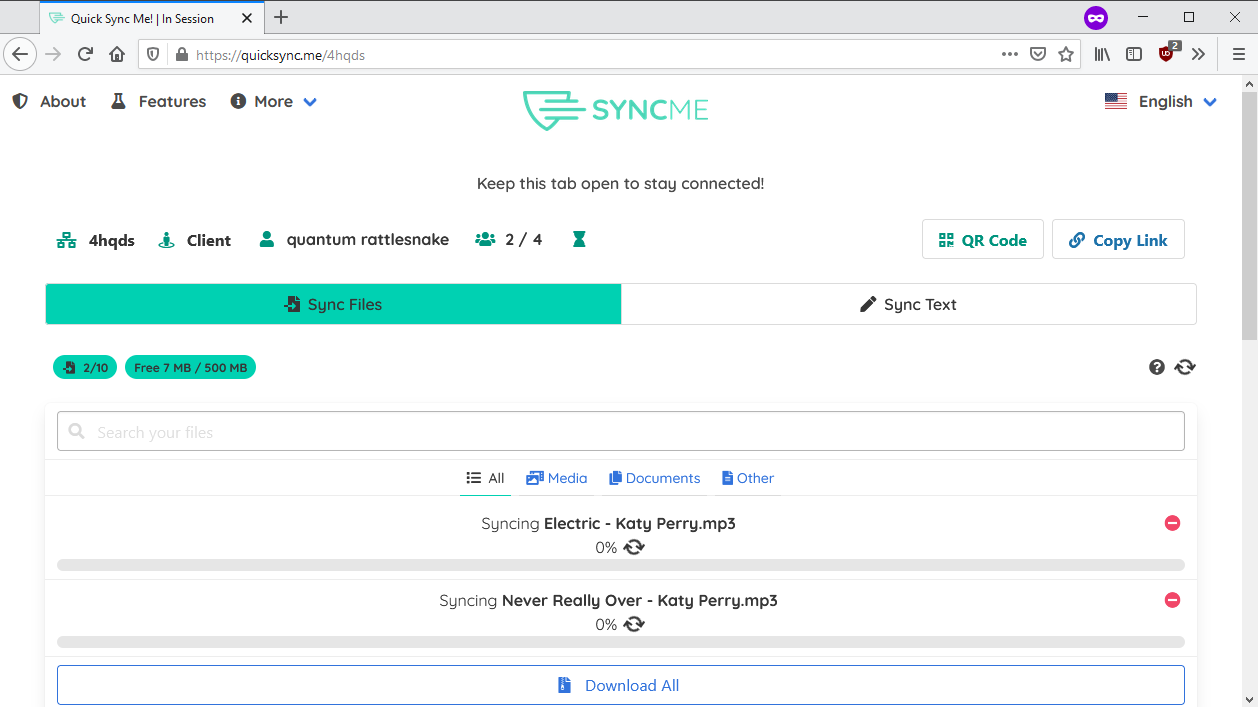Click the Copy Link button
Image resolution: width=1258 pixels, height=707 pixels.
click(1118, 240)
